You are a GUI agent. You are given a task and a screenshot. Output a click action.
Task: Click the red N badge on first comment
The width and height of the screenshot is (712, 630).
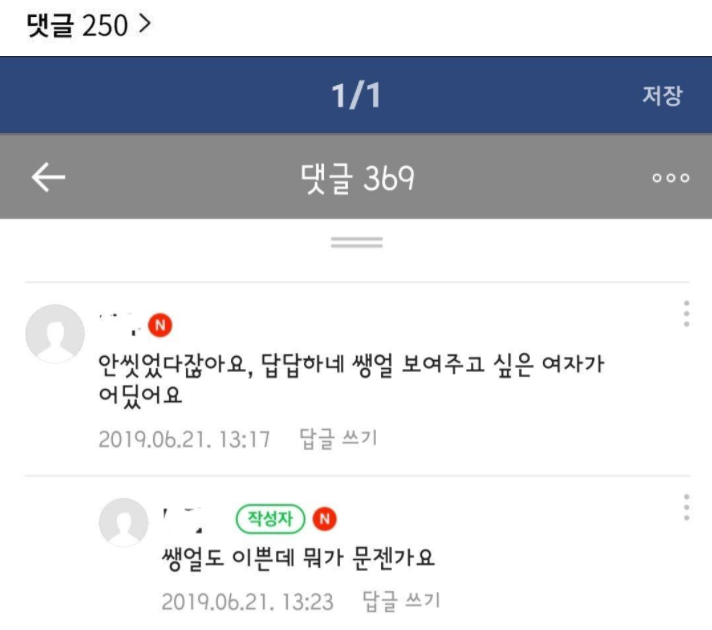160,325
